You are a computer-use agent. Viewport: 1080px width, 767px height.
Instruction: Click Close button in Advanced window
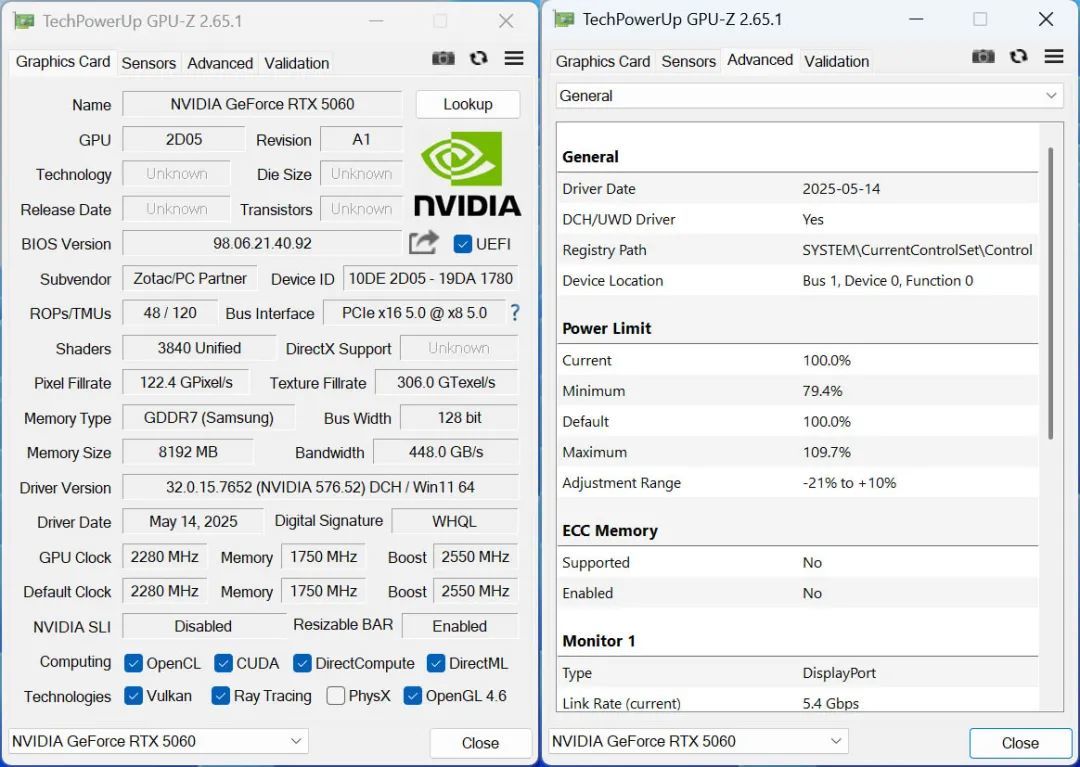coord(1020,743)
